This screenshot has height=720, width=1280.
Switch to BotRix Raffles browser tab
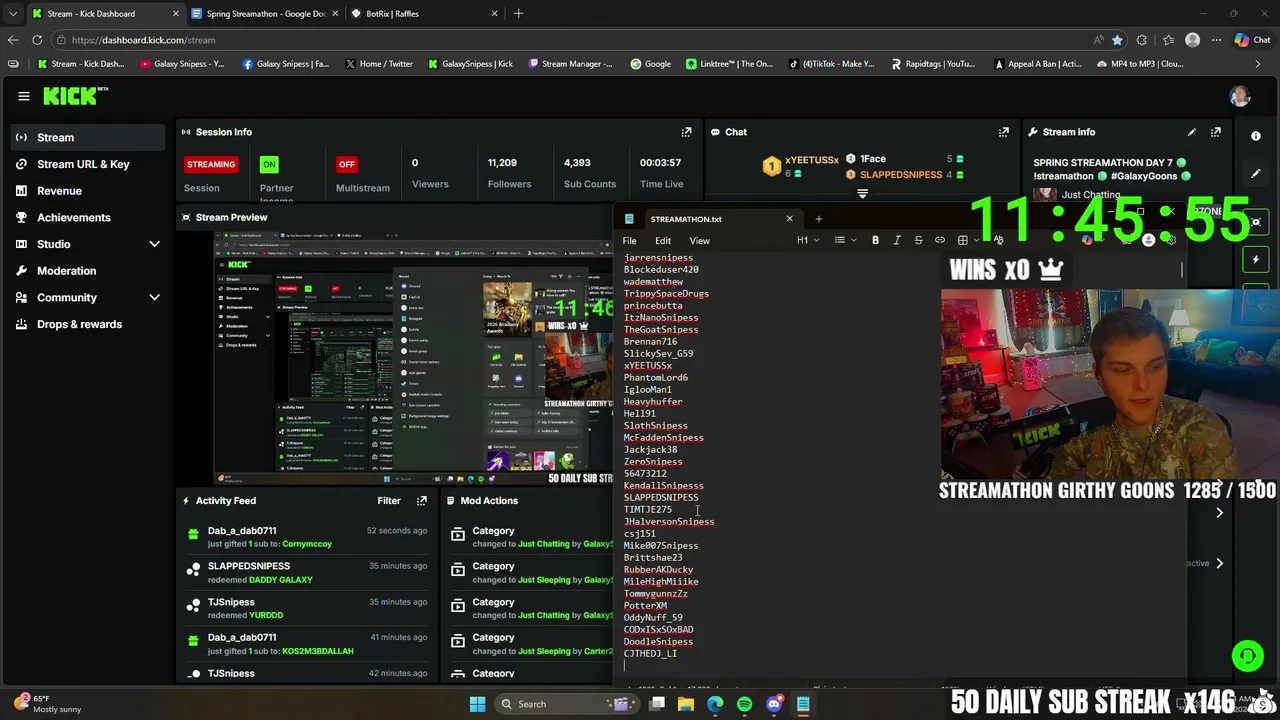(x=425, y=14)
